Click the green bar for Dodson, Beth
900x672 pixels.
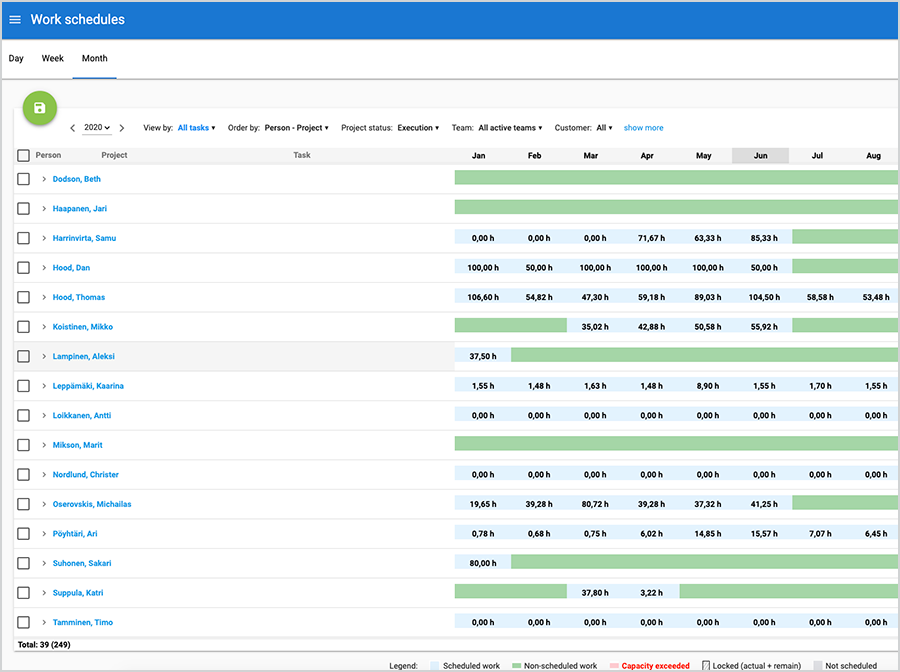pyautogui.click(x=676, y=177)
